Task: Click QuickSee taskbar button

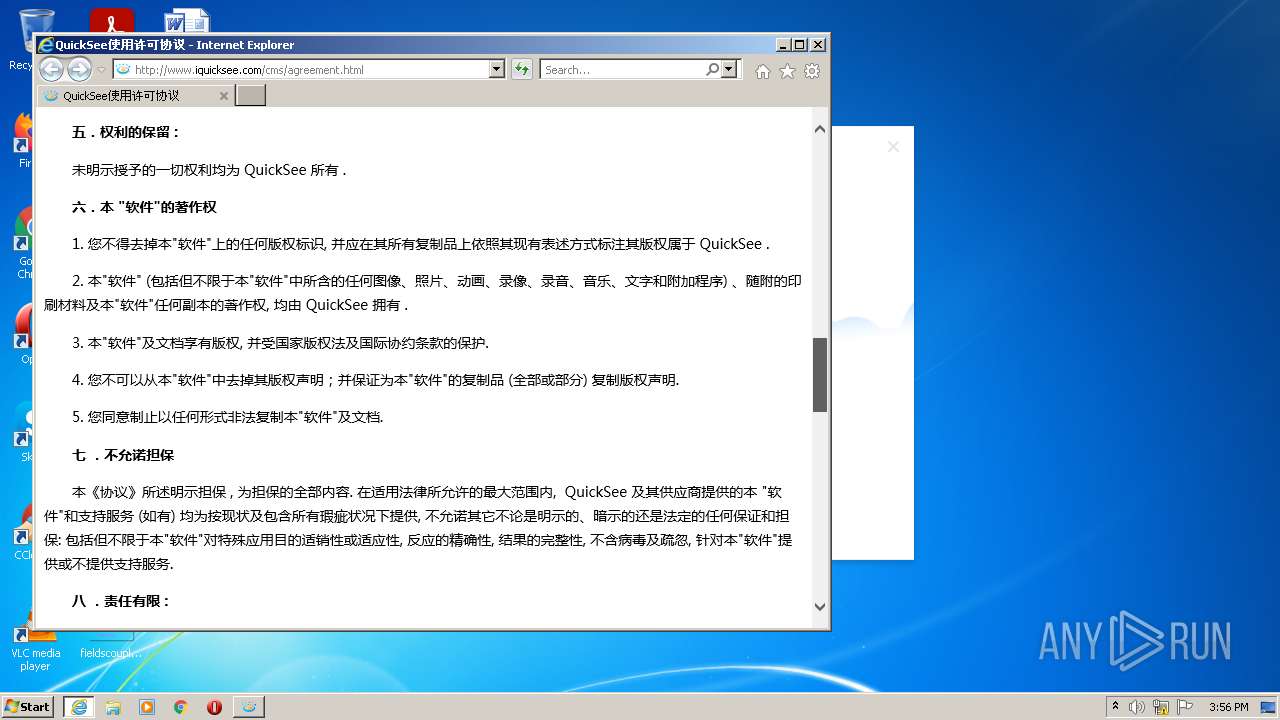Action: click(249, 707)
